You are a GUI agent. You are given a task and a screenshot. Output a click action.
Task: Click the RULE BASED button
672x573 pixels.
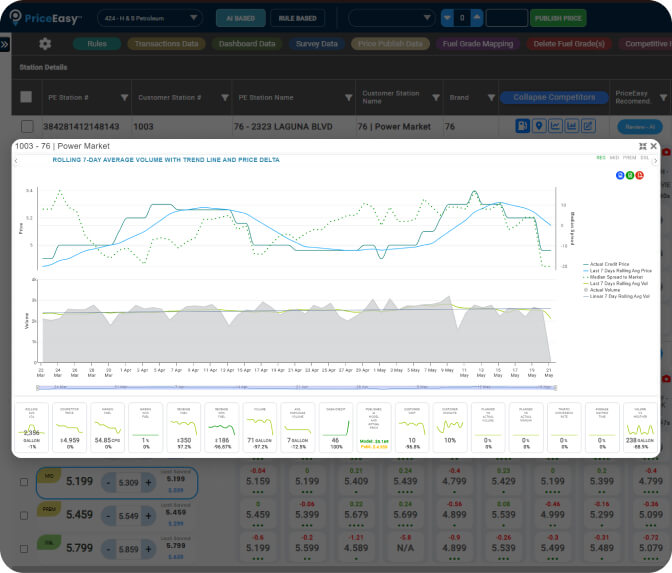(297, 18)
